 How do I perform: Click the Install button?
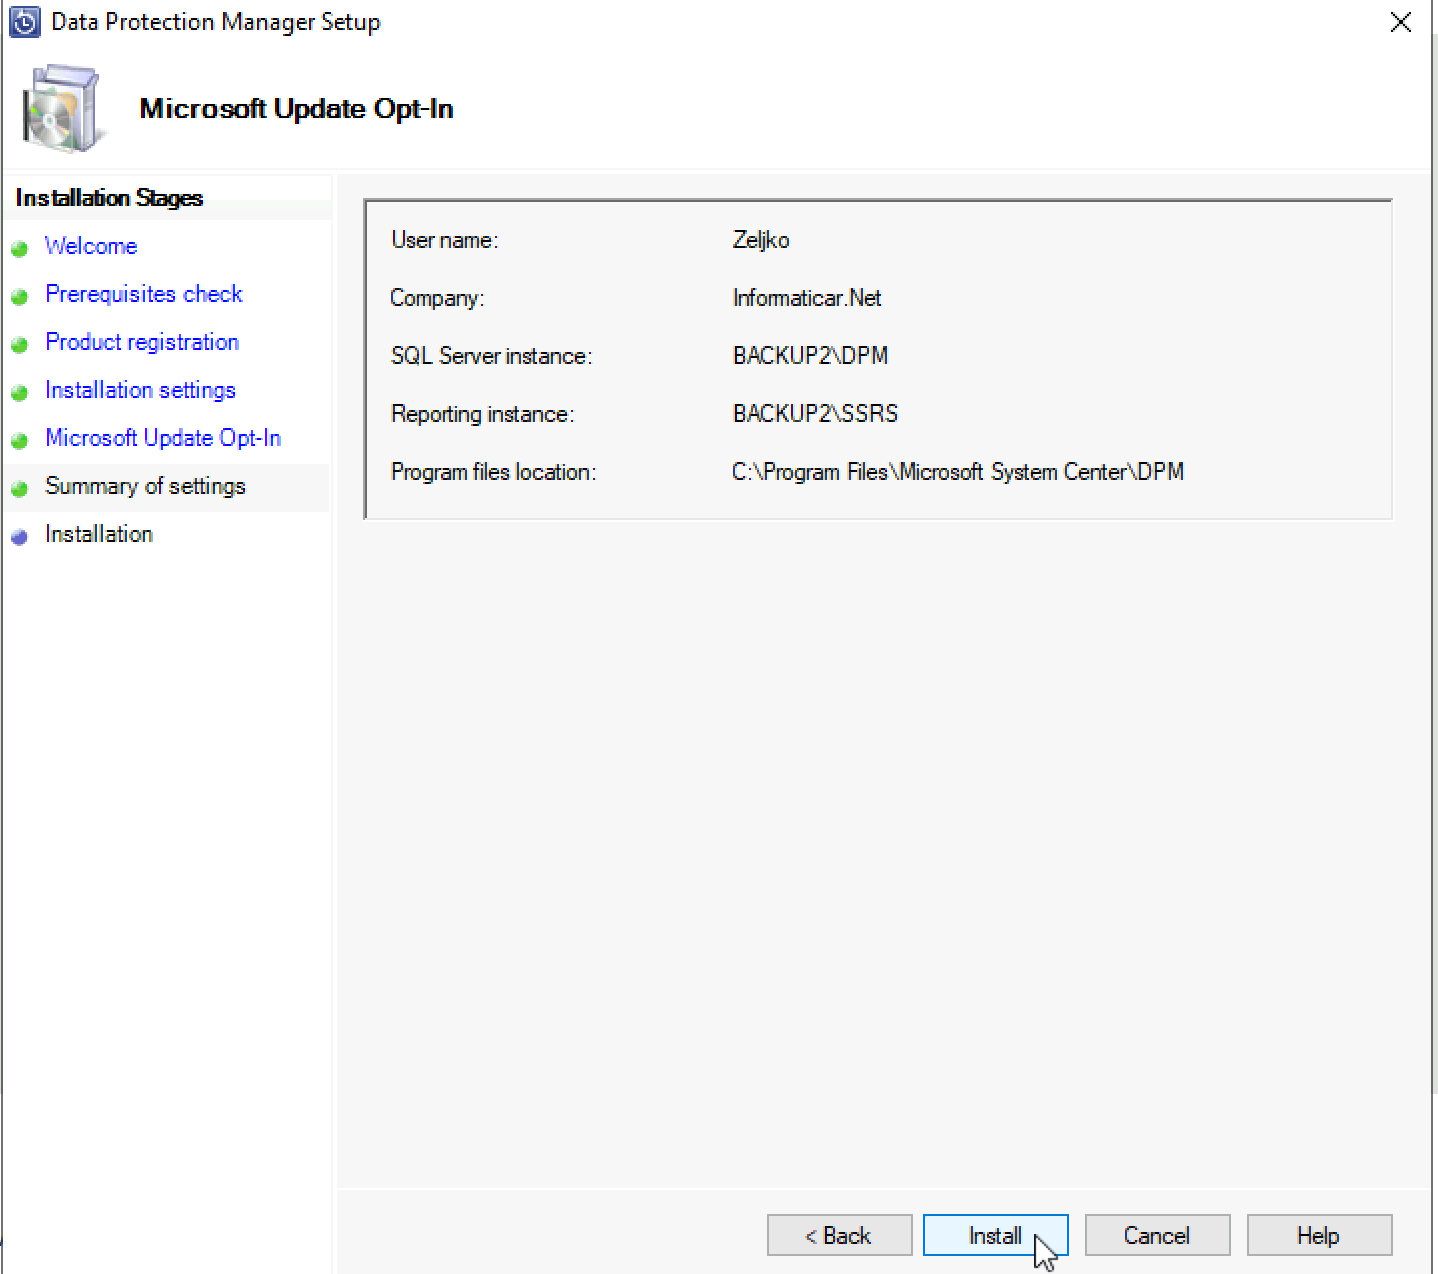coord(995,1235)
